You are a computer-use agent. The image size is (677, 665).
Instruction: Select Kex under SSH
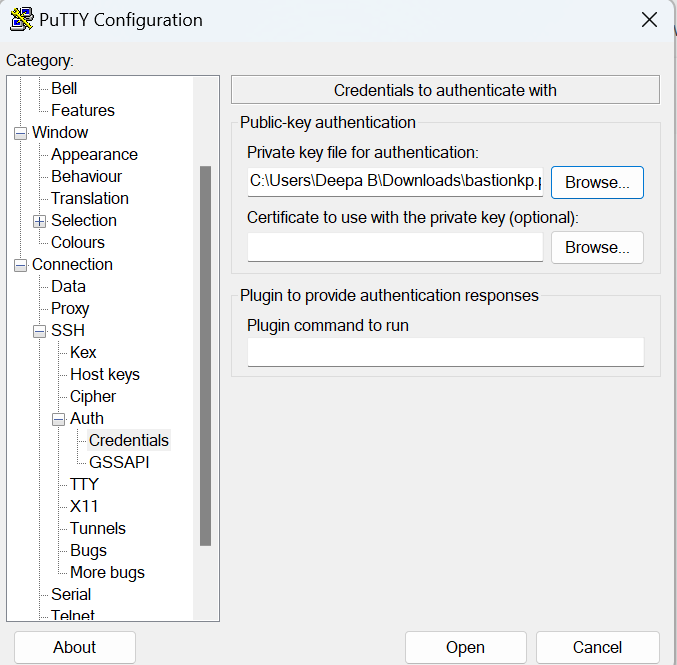point(83,353)
